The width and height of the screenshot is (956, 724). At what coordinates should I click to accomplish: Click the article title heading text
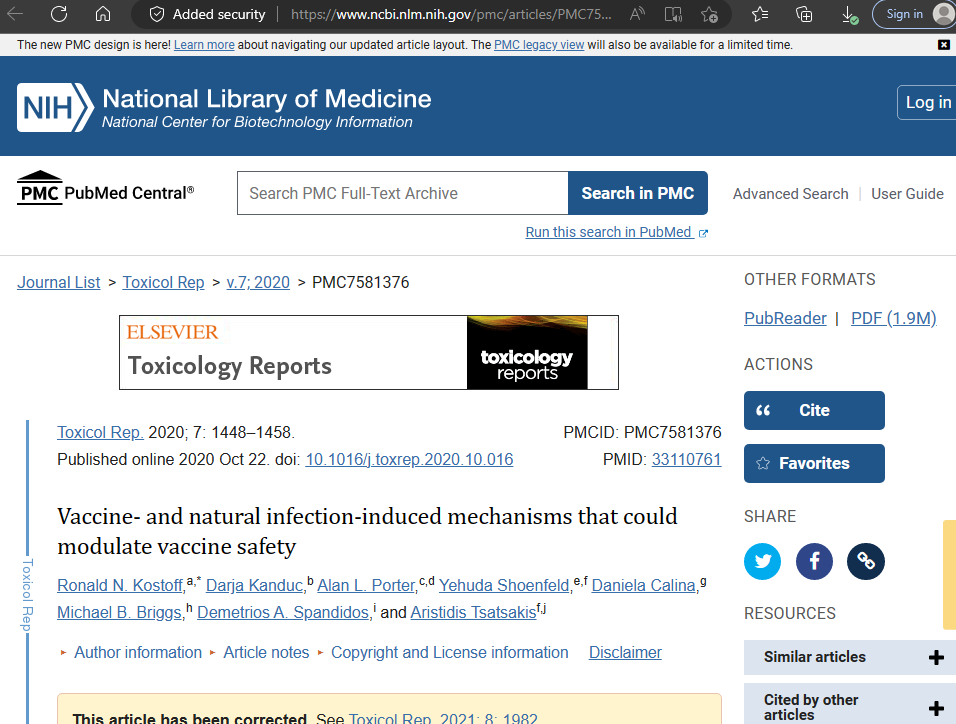tap(368, 531)
